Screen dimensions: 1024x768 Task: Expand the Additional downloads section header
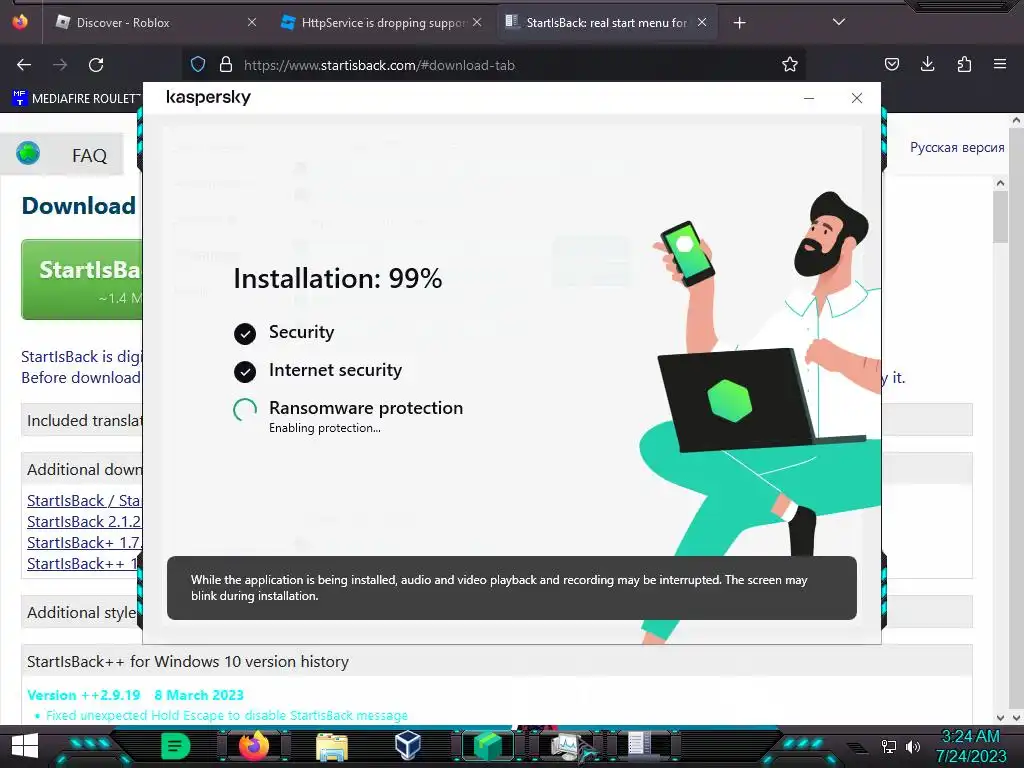pyautogui.click(x=84, y=470)
